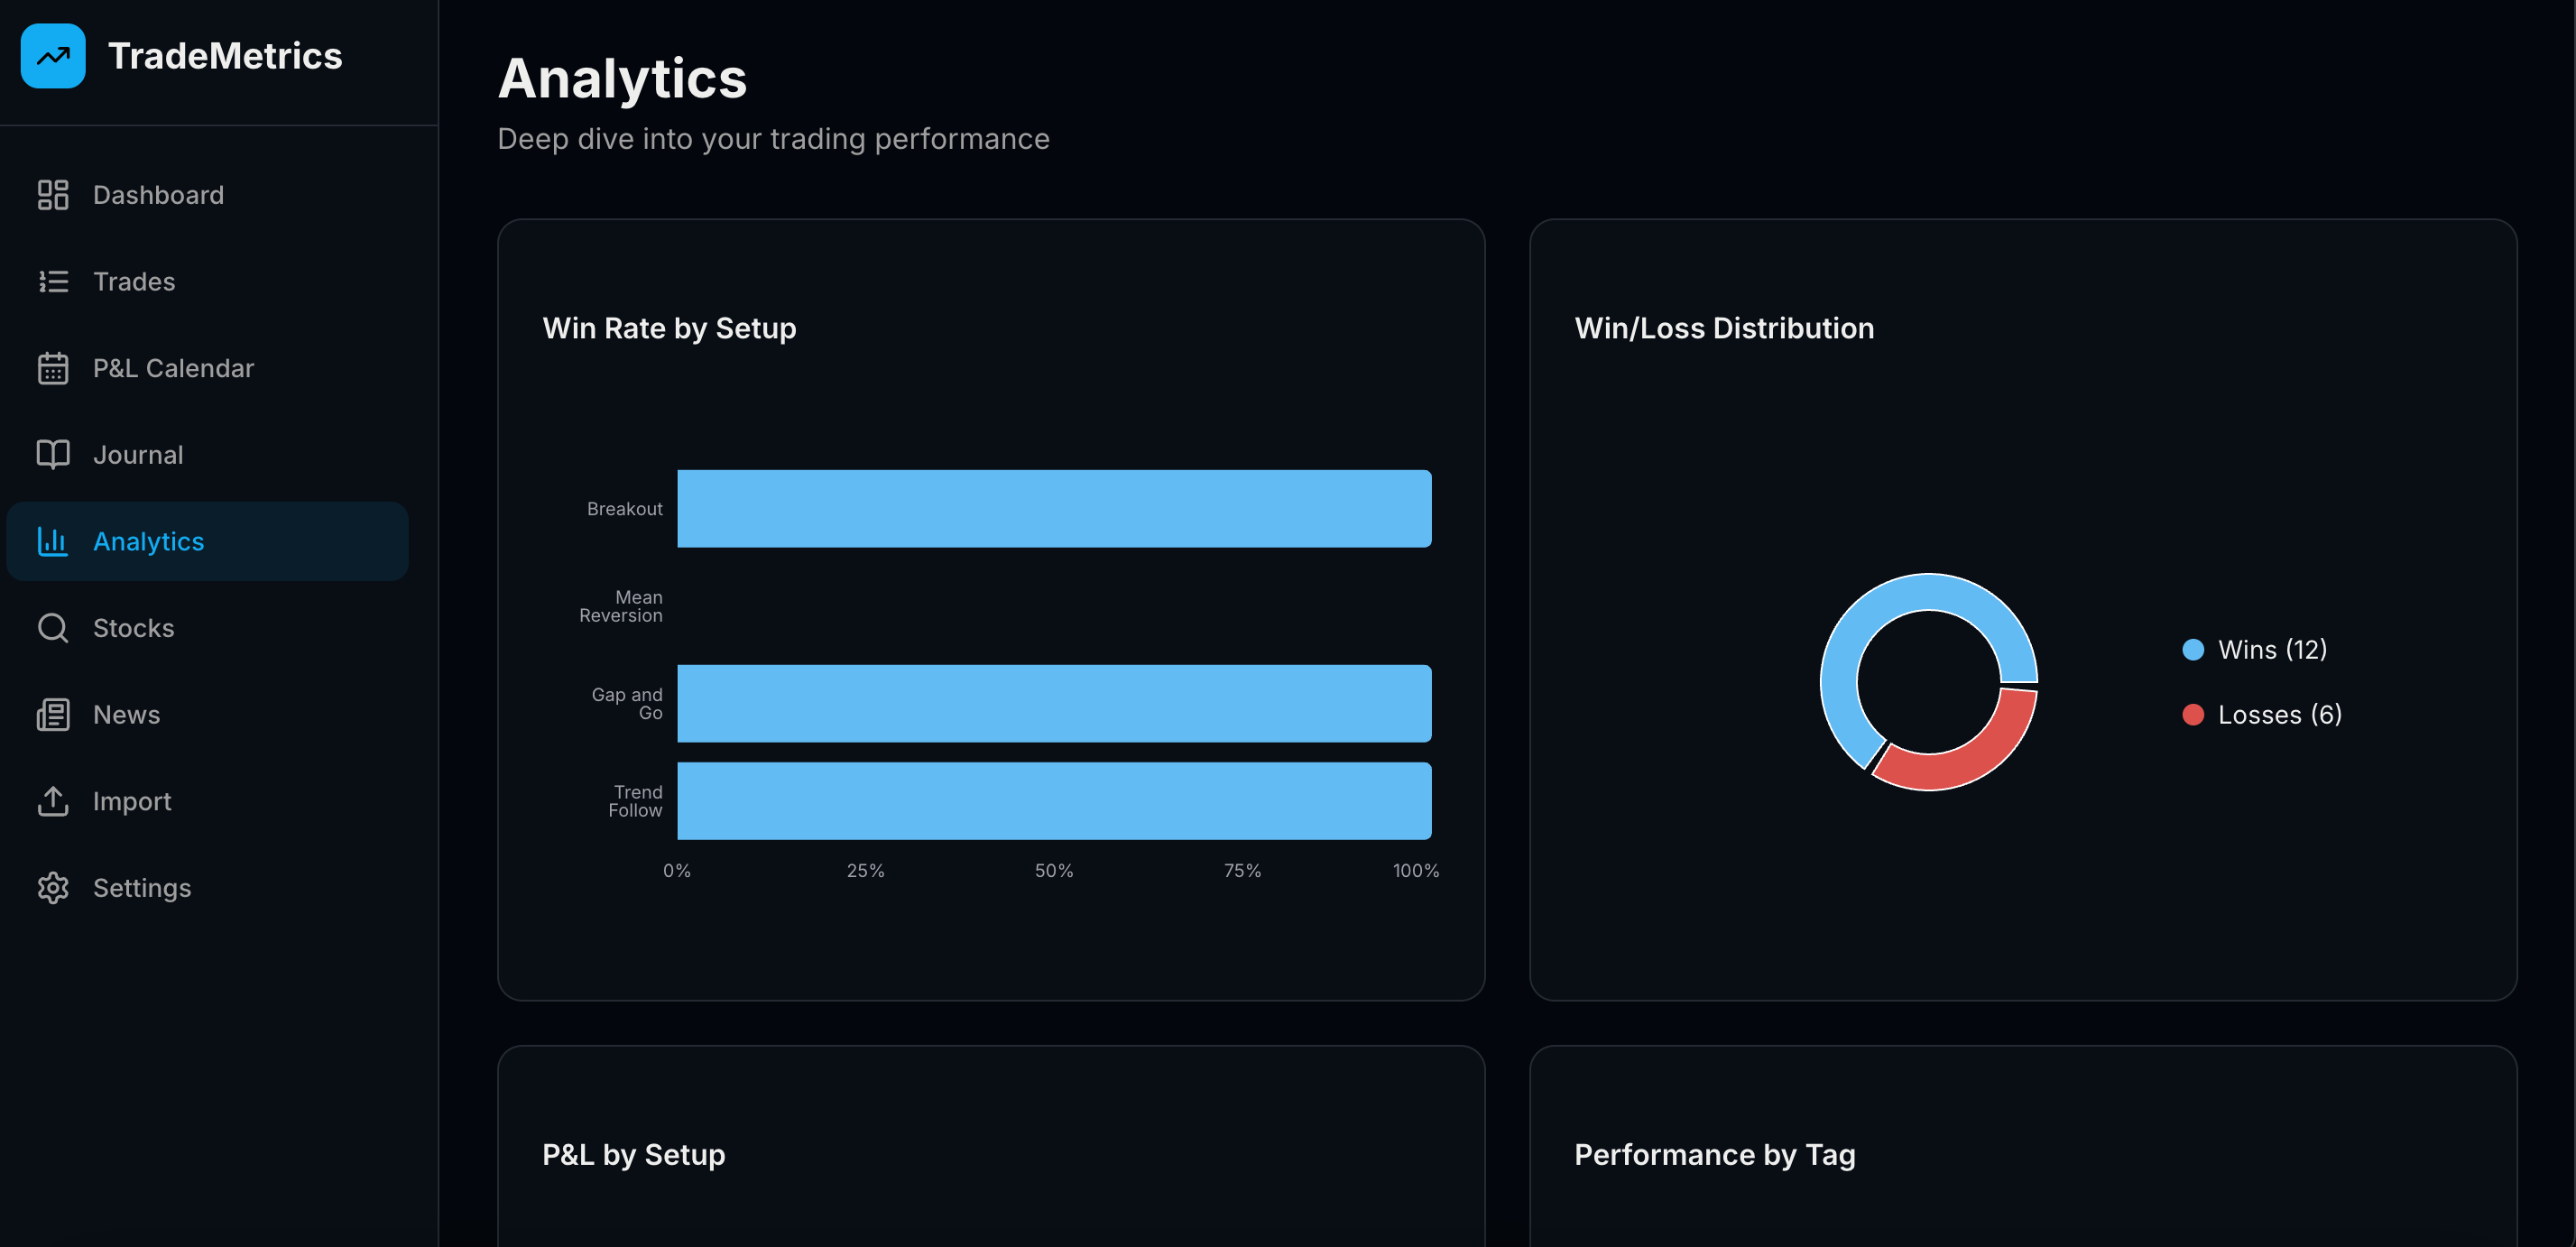Open the Journal page
This screenshot has height=1247, width=2576.
coord(138,454)
